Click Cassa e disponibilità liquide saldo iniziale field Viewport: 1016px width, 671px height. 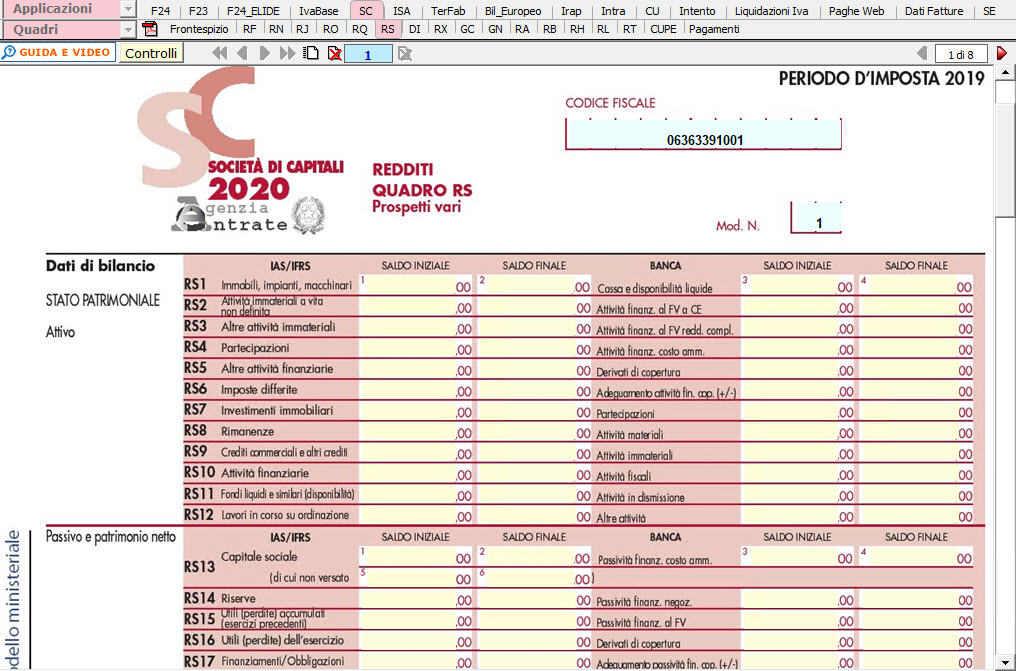[x=798, y=286]
